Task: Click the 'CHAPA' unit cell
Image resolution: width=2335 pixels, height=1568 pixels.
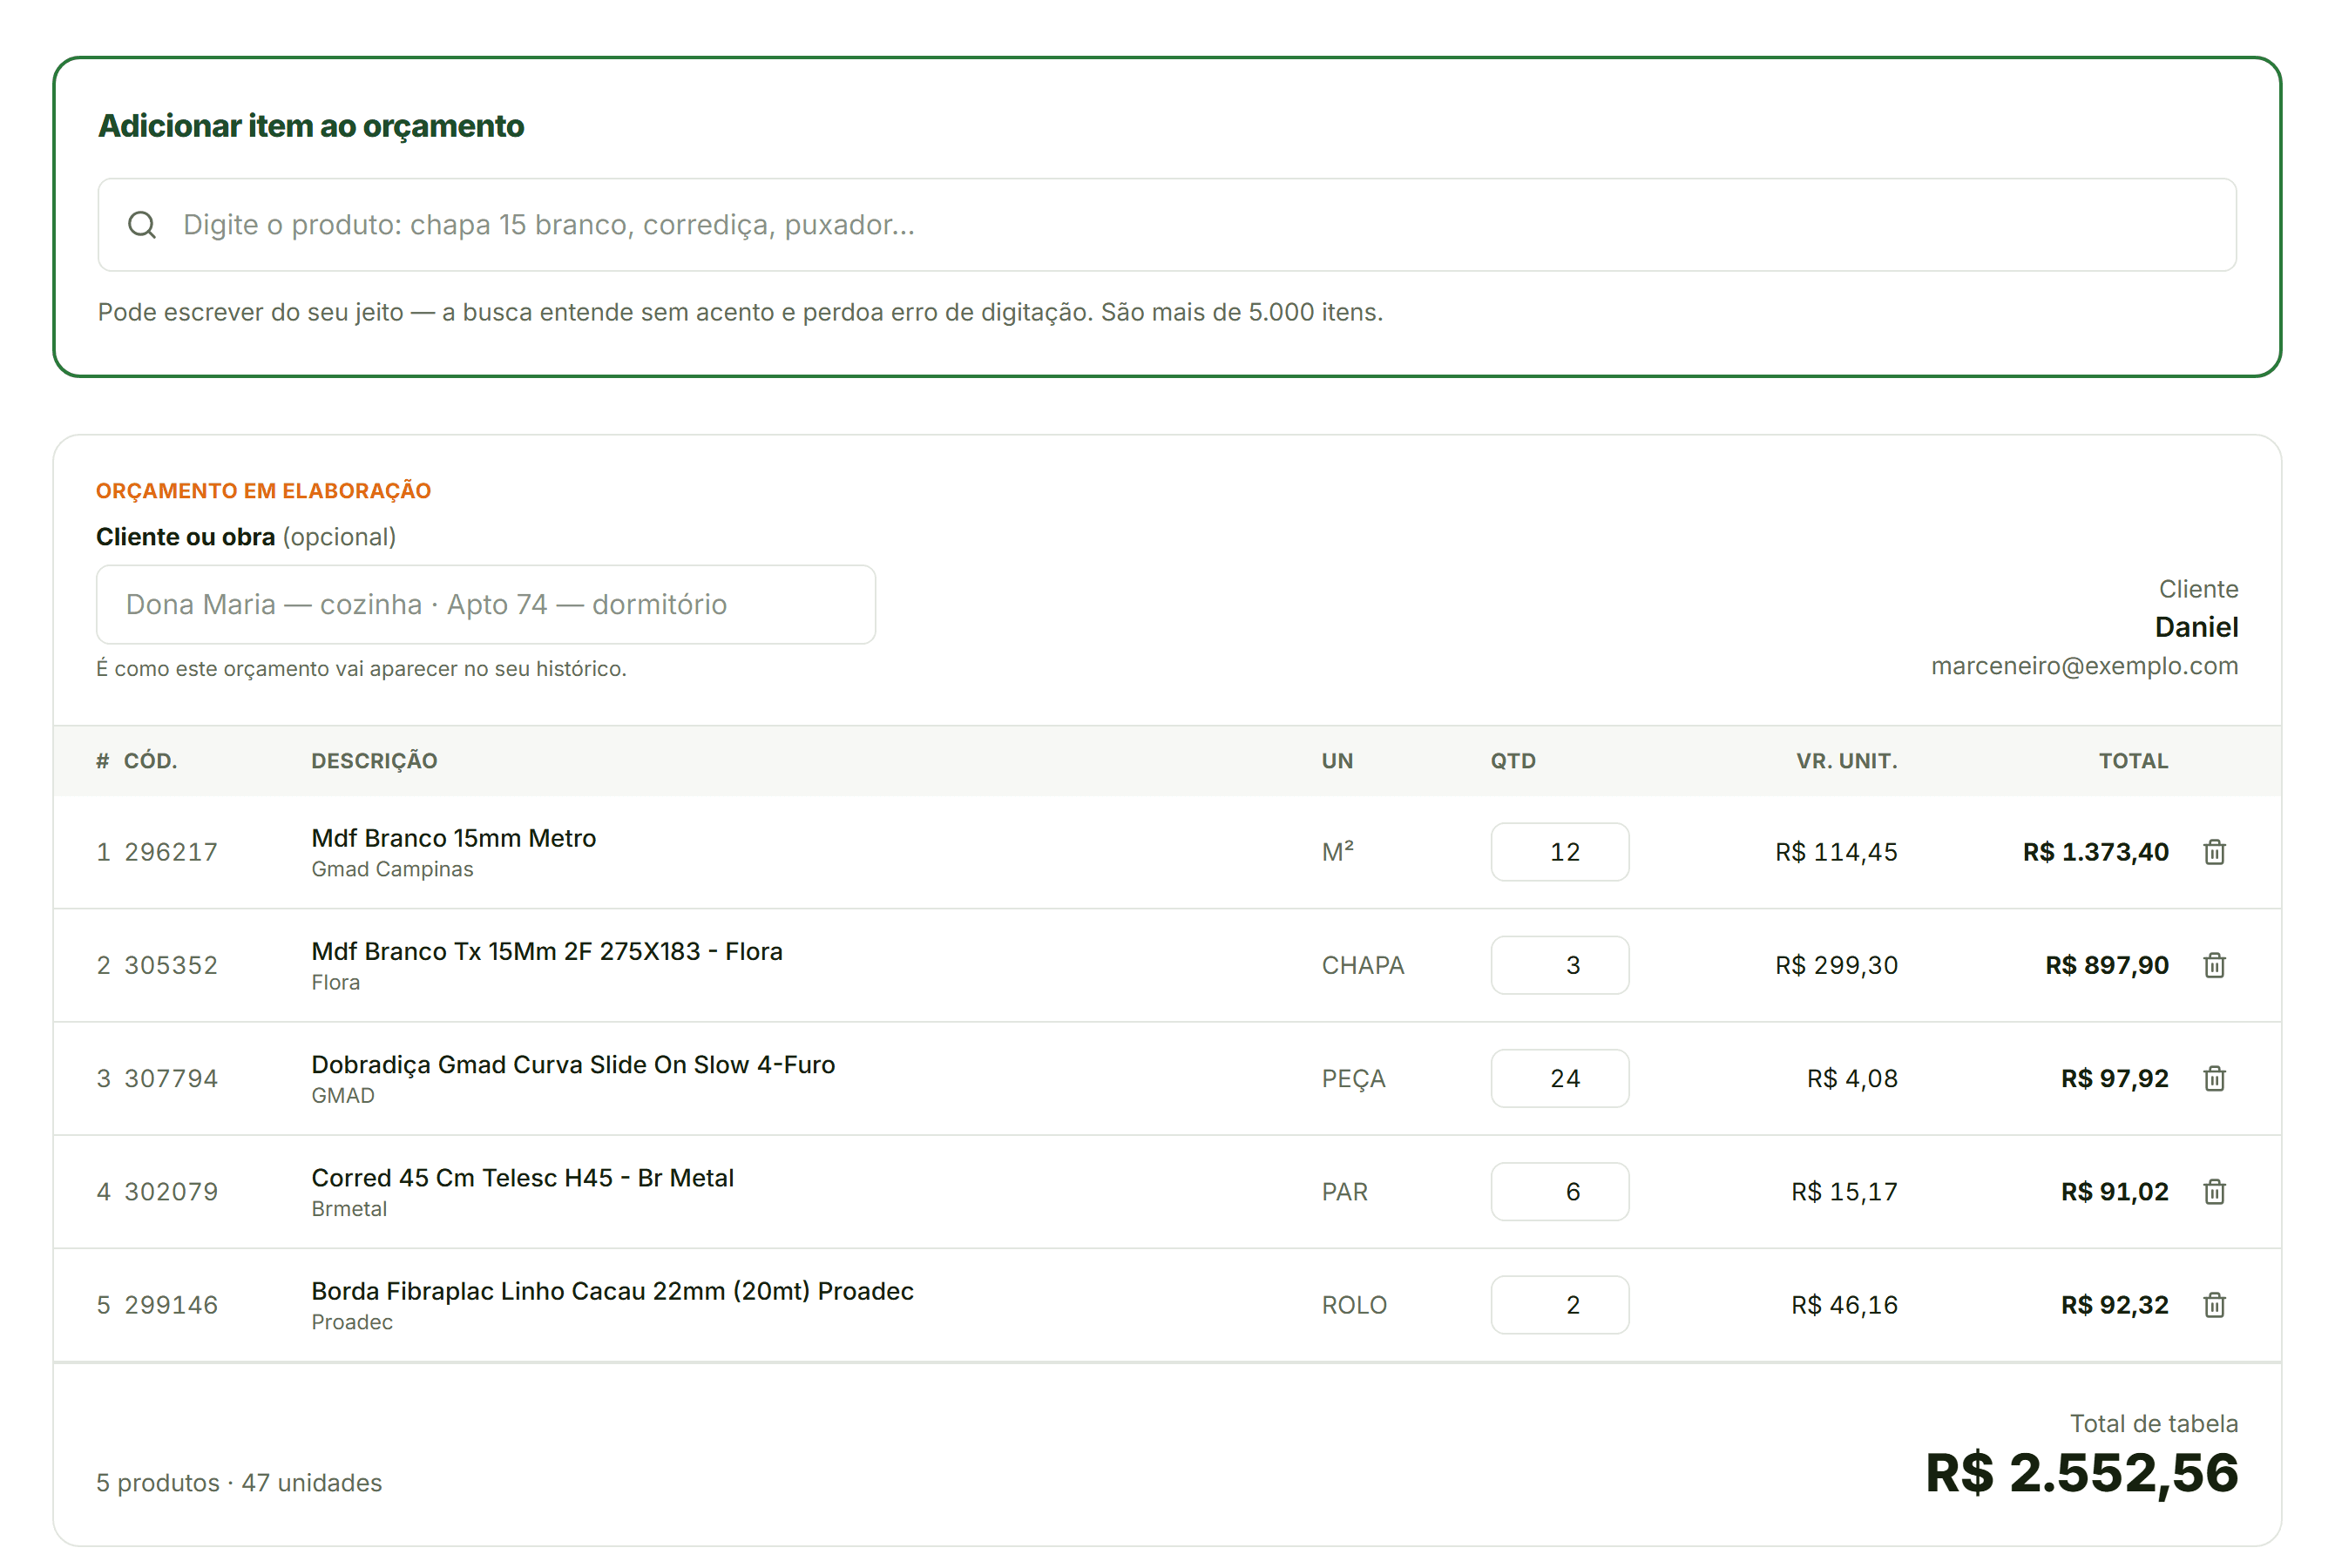Action: [x=1363, y=965]
